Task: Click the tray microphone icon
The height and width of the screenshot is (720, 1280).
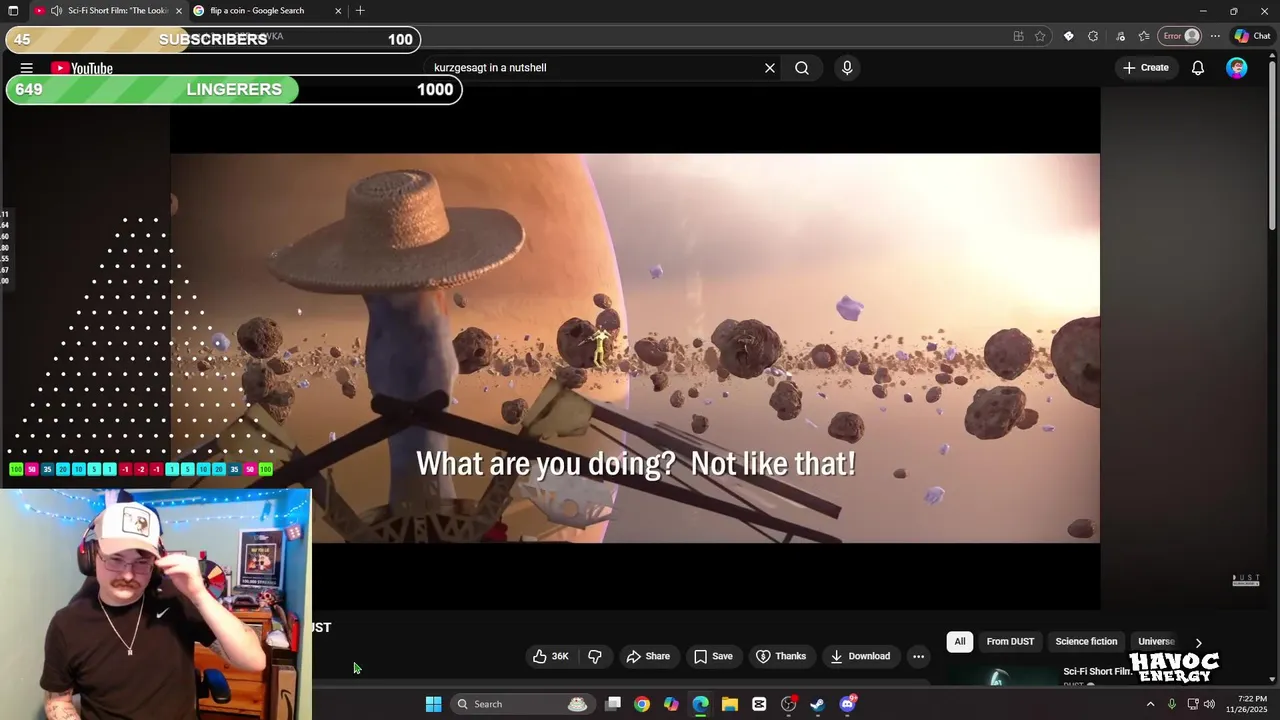Action: [x=1171, y=704]
